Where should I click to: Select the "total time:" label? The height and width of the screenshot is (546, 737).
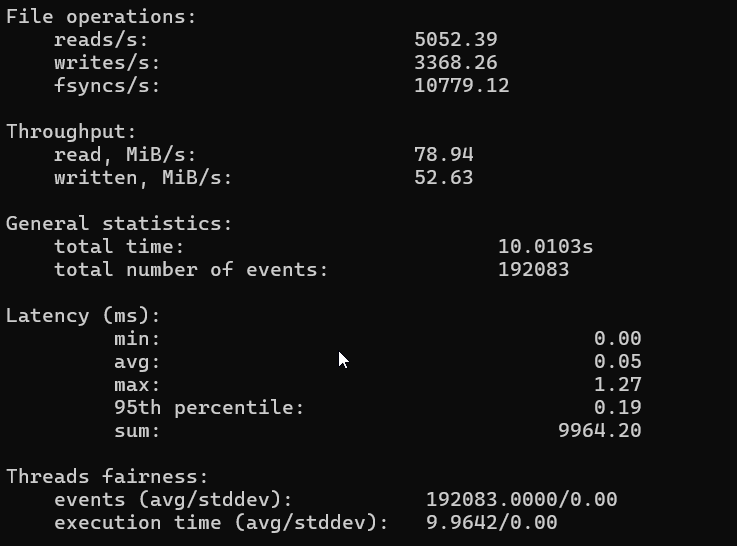tap(119, 247)
